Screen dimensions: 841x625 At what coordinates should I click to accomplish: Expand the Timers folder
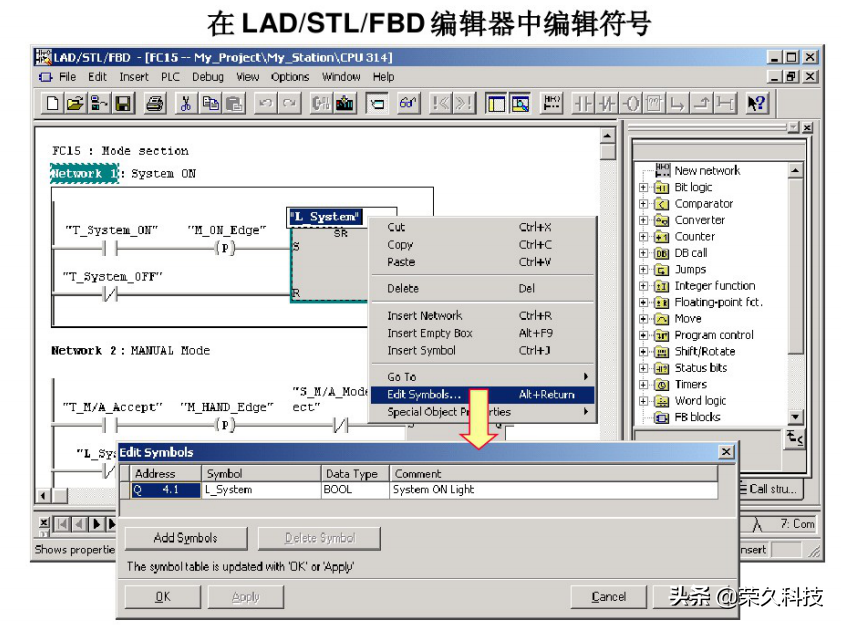click(x=644, y=385)
